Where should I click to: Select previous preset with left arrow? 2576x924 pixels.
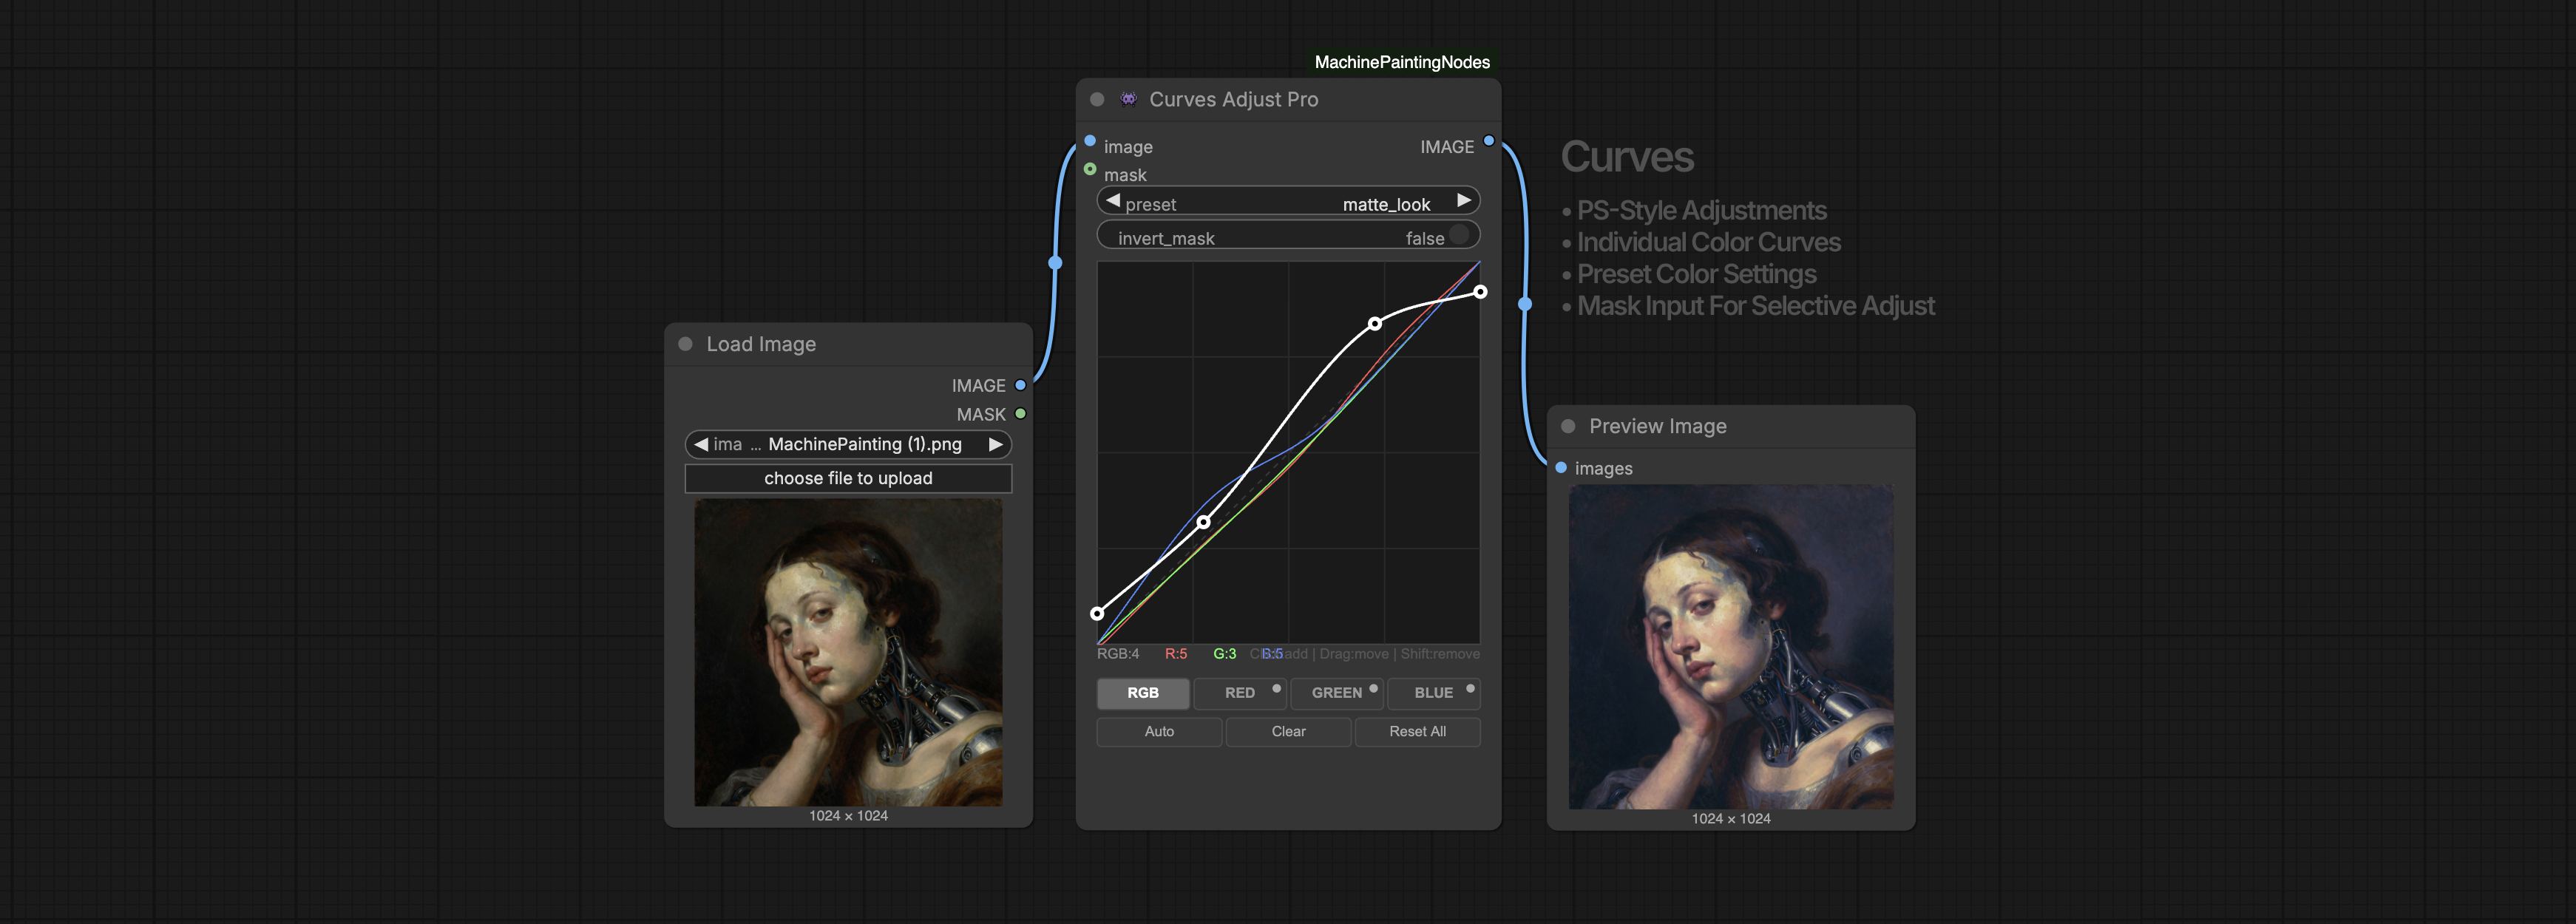pyautogui.click(x=1113, y=201)
